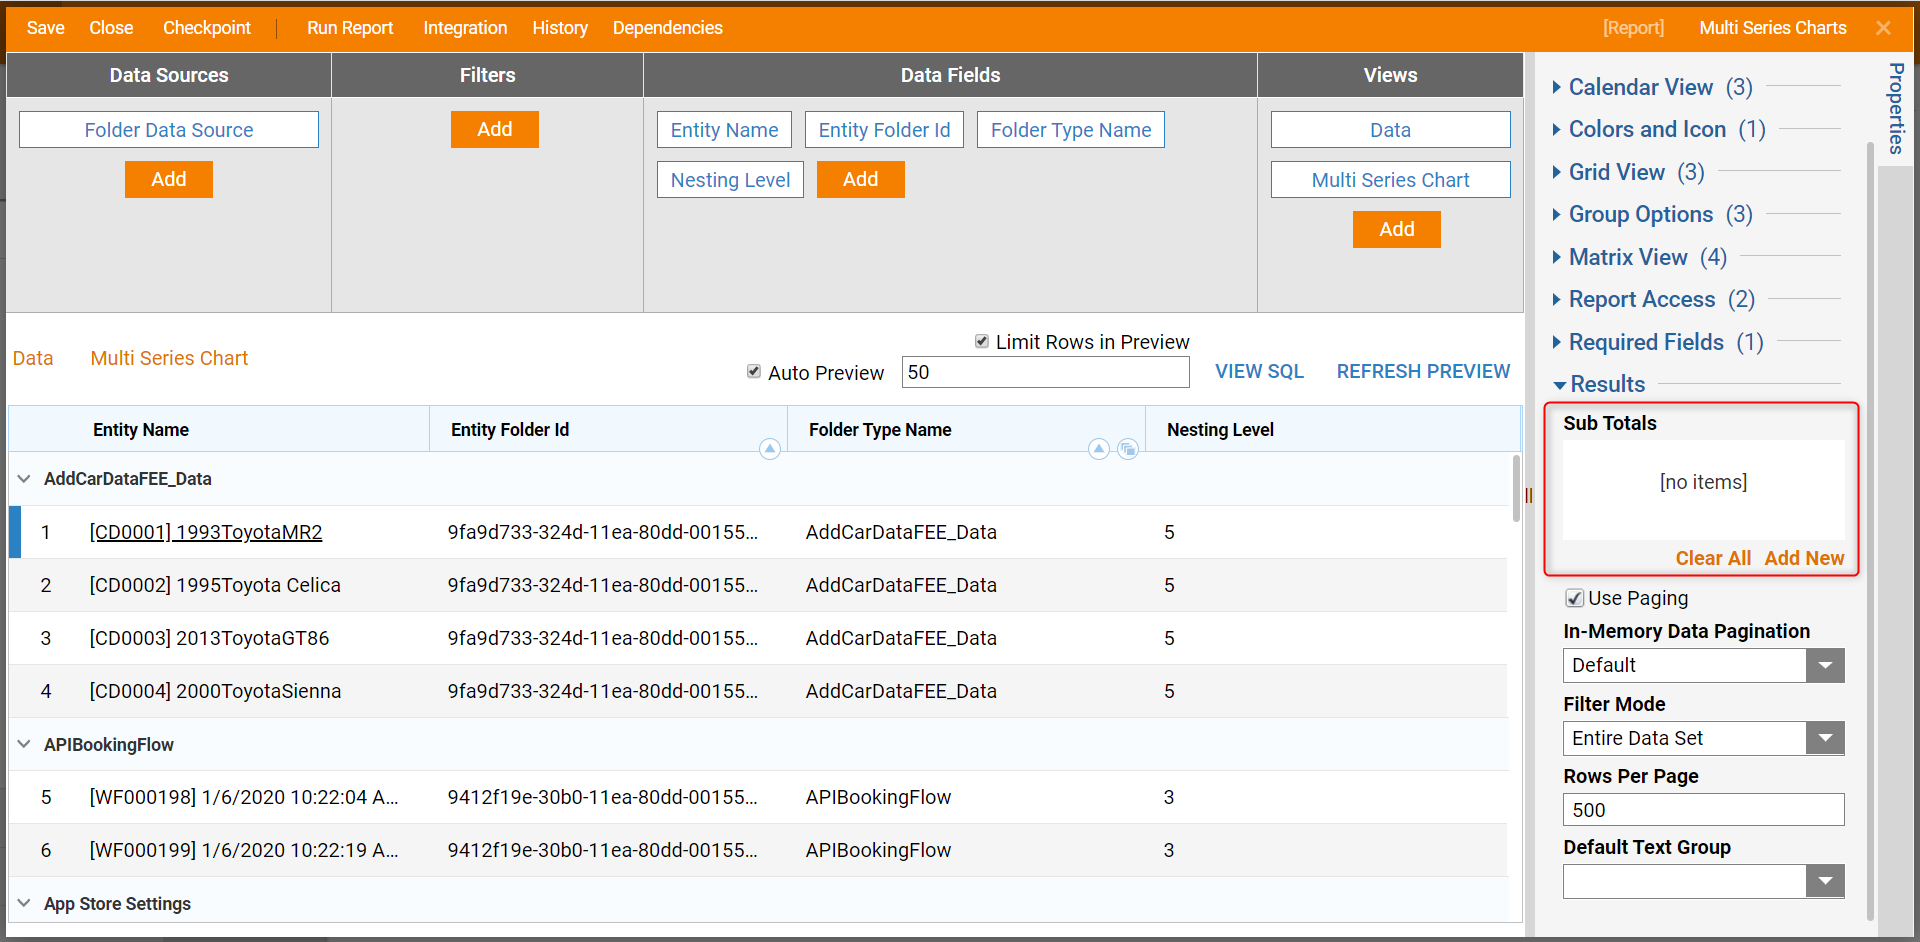Select the [WF000199] 1/6/2020 10:22:19 row
Screen dimensions: 1920x942
point(758,850)
